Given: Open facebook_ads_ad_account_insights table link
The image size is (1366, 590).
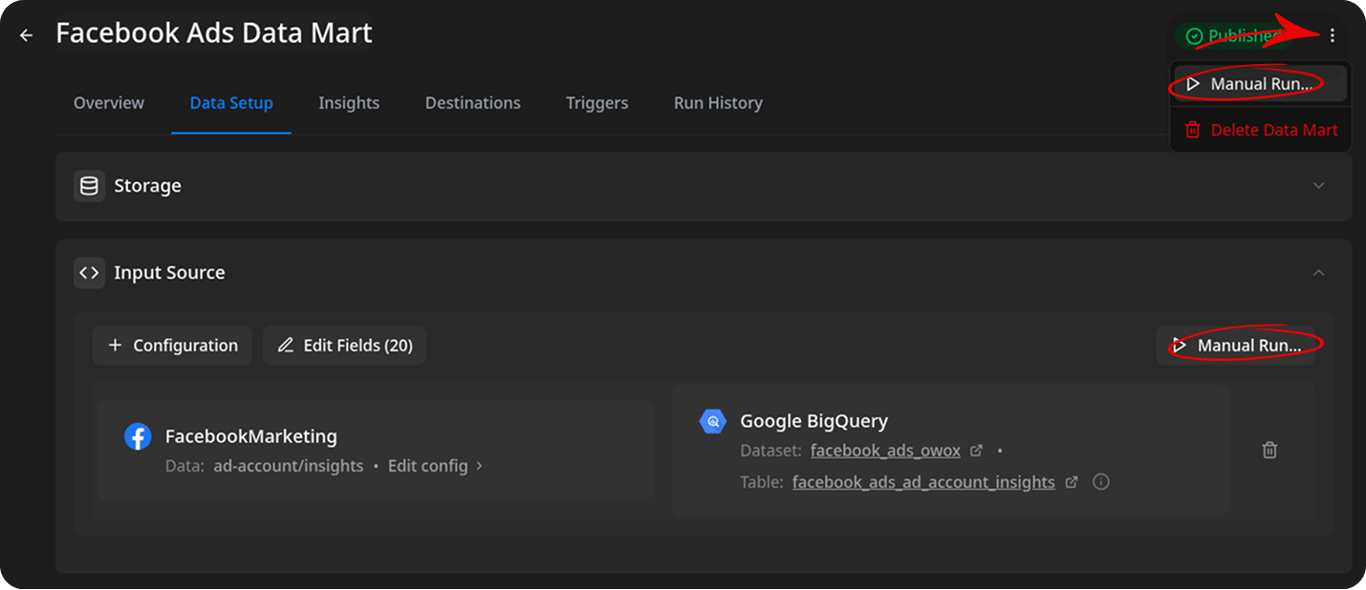Looking at the screenshot, I should (x=923, y=482).
